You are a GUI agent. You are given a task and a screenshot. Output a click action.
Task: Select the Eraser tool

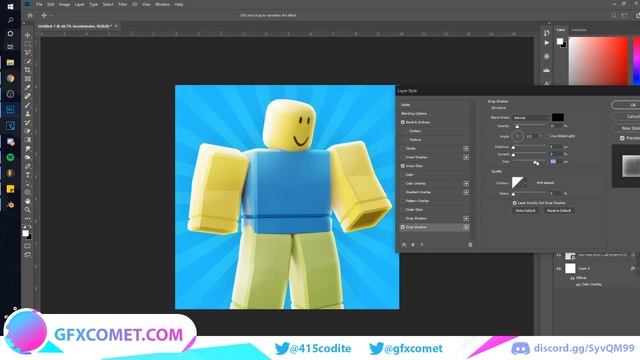27,131
